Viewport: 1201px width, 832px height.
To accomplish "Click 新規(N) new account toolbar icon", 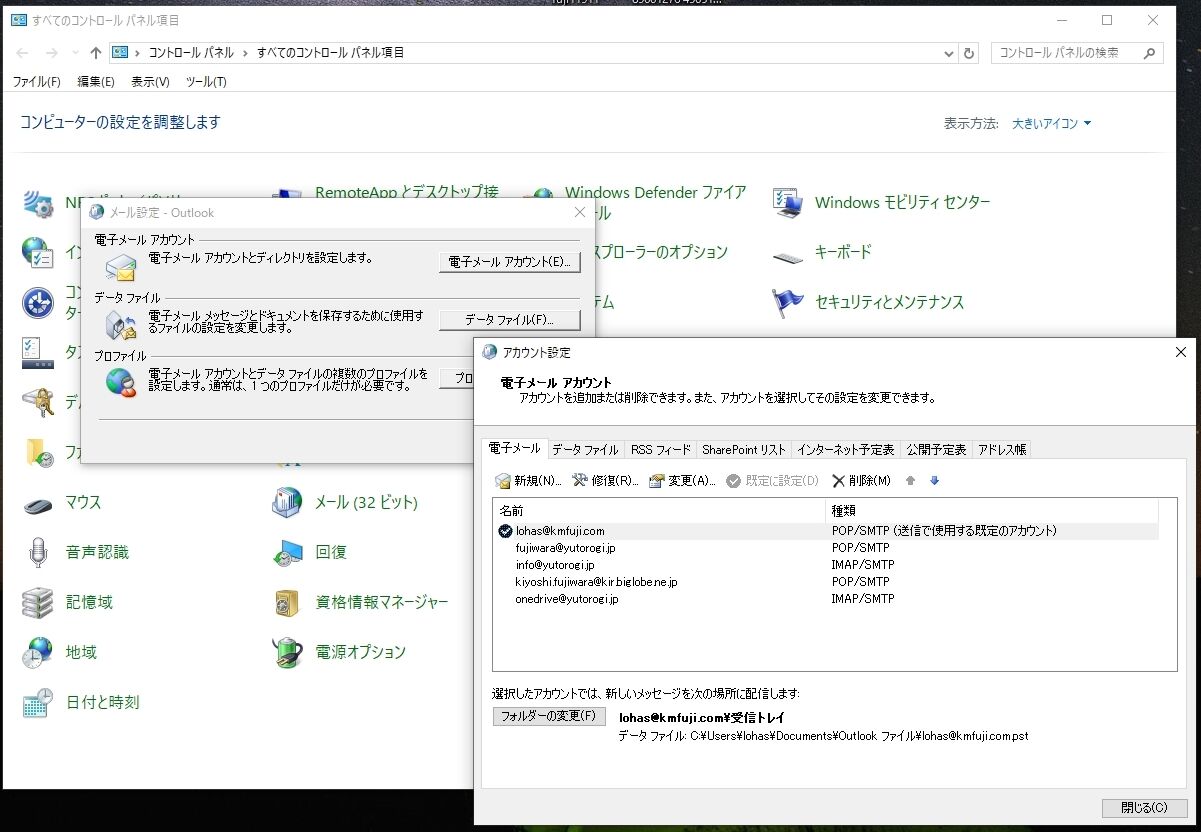I will point(504,481).
